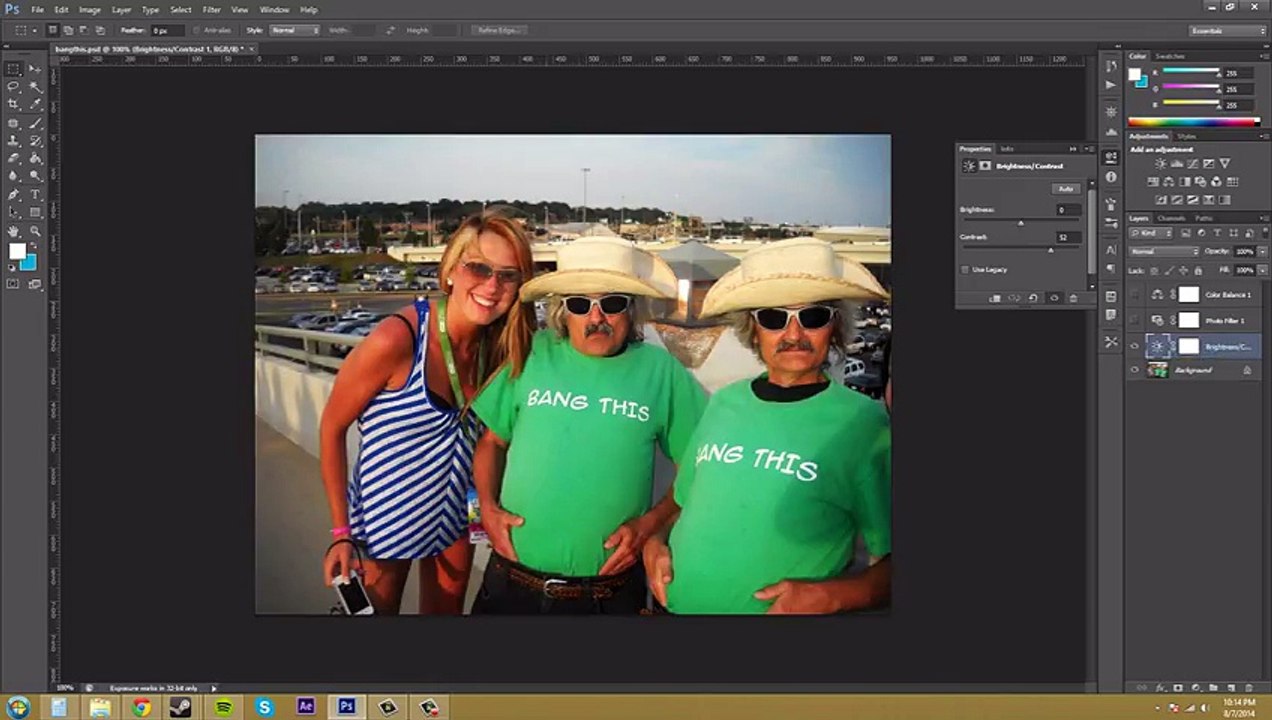Select the Move tool

35,69
